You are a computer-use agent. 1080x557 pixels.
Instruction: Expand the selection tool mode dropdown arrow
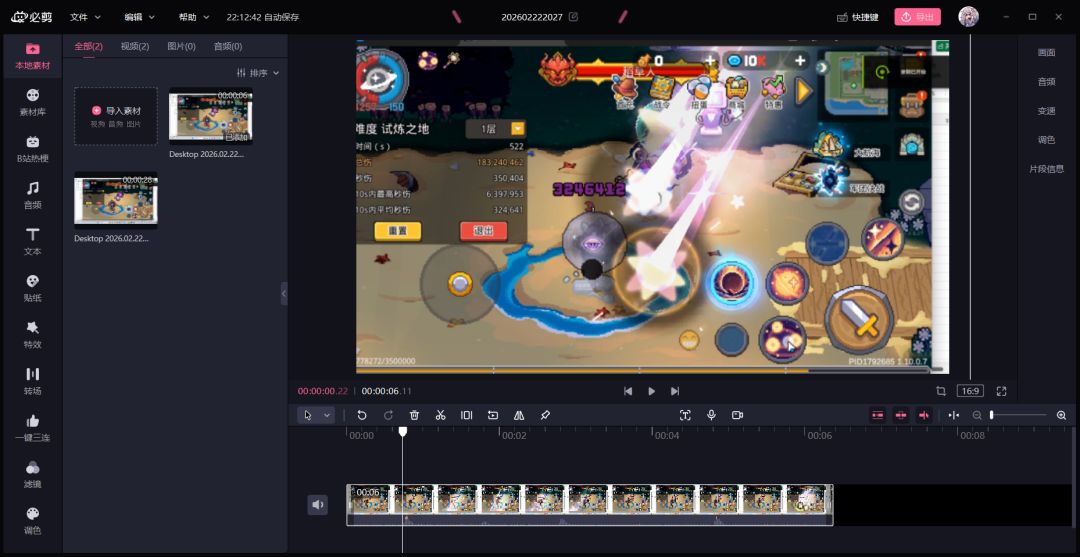pyautogui.click(x=326, y=415)
